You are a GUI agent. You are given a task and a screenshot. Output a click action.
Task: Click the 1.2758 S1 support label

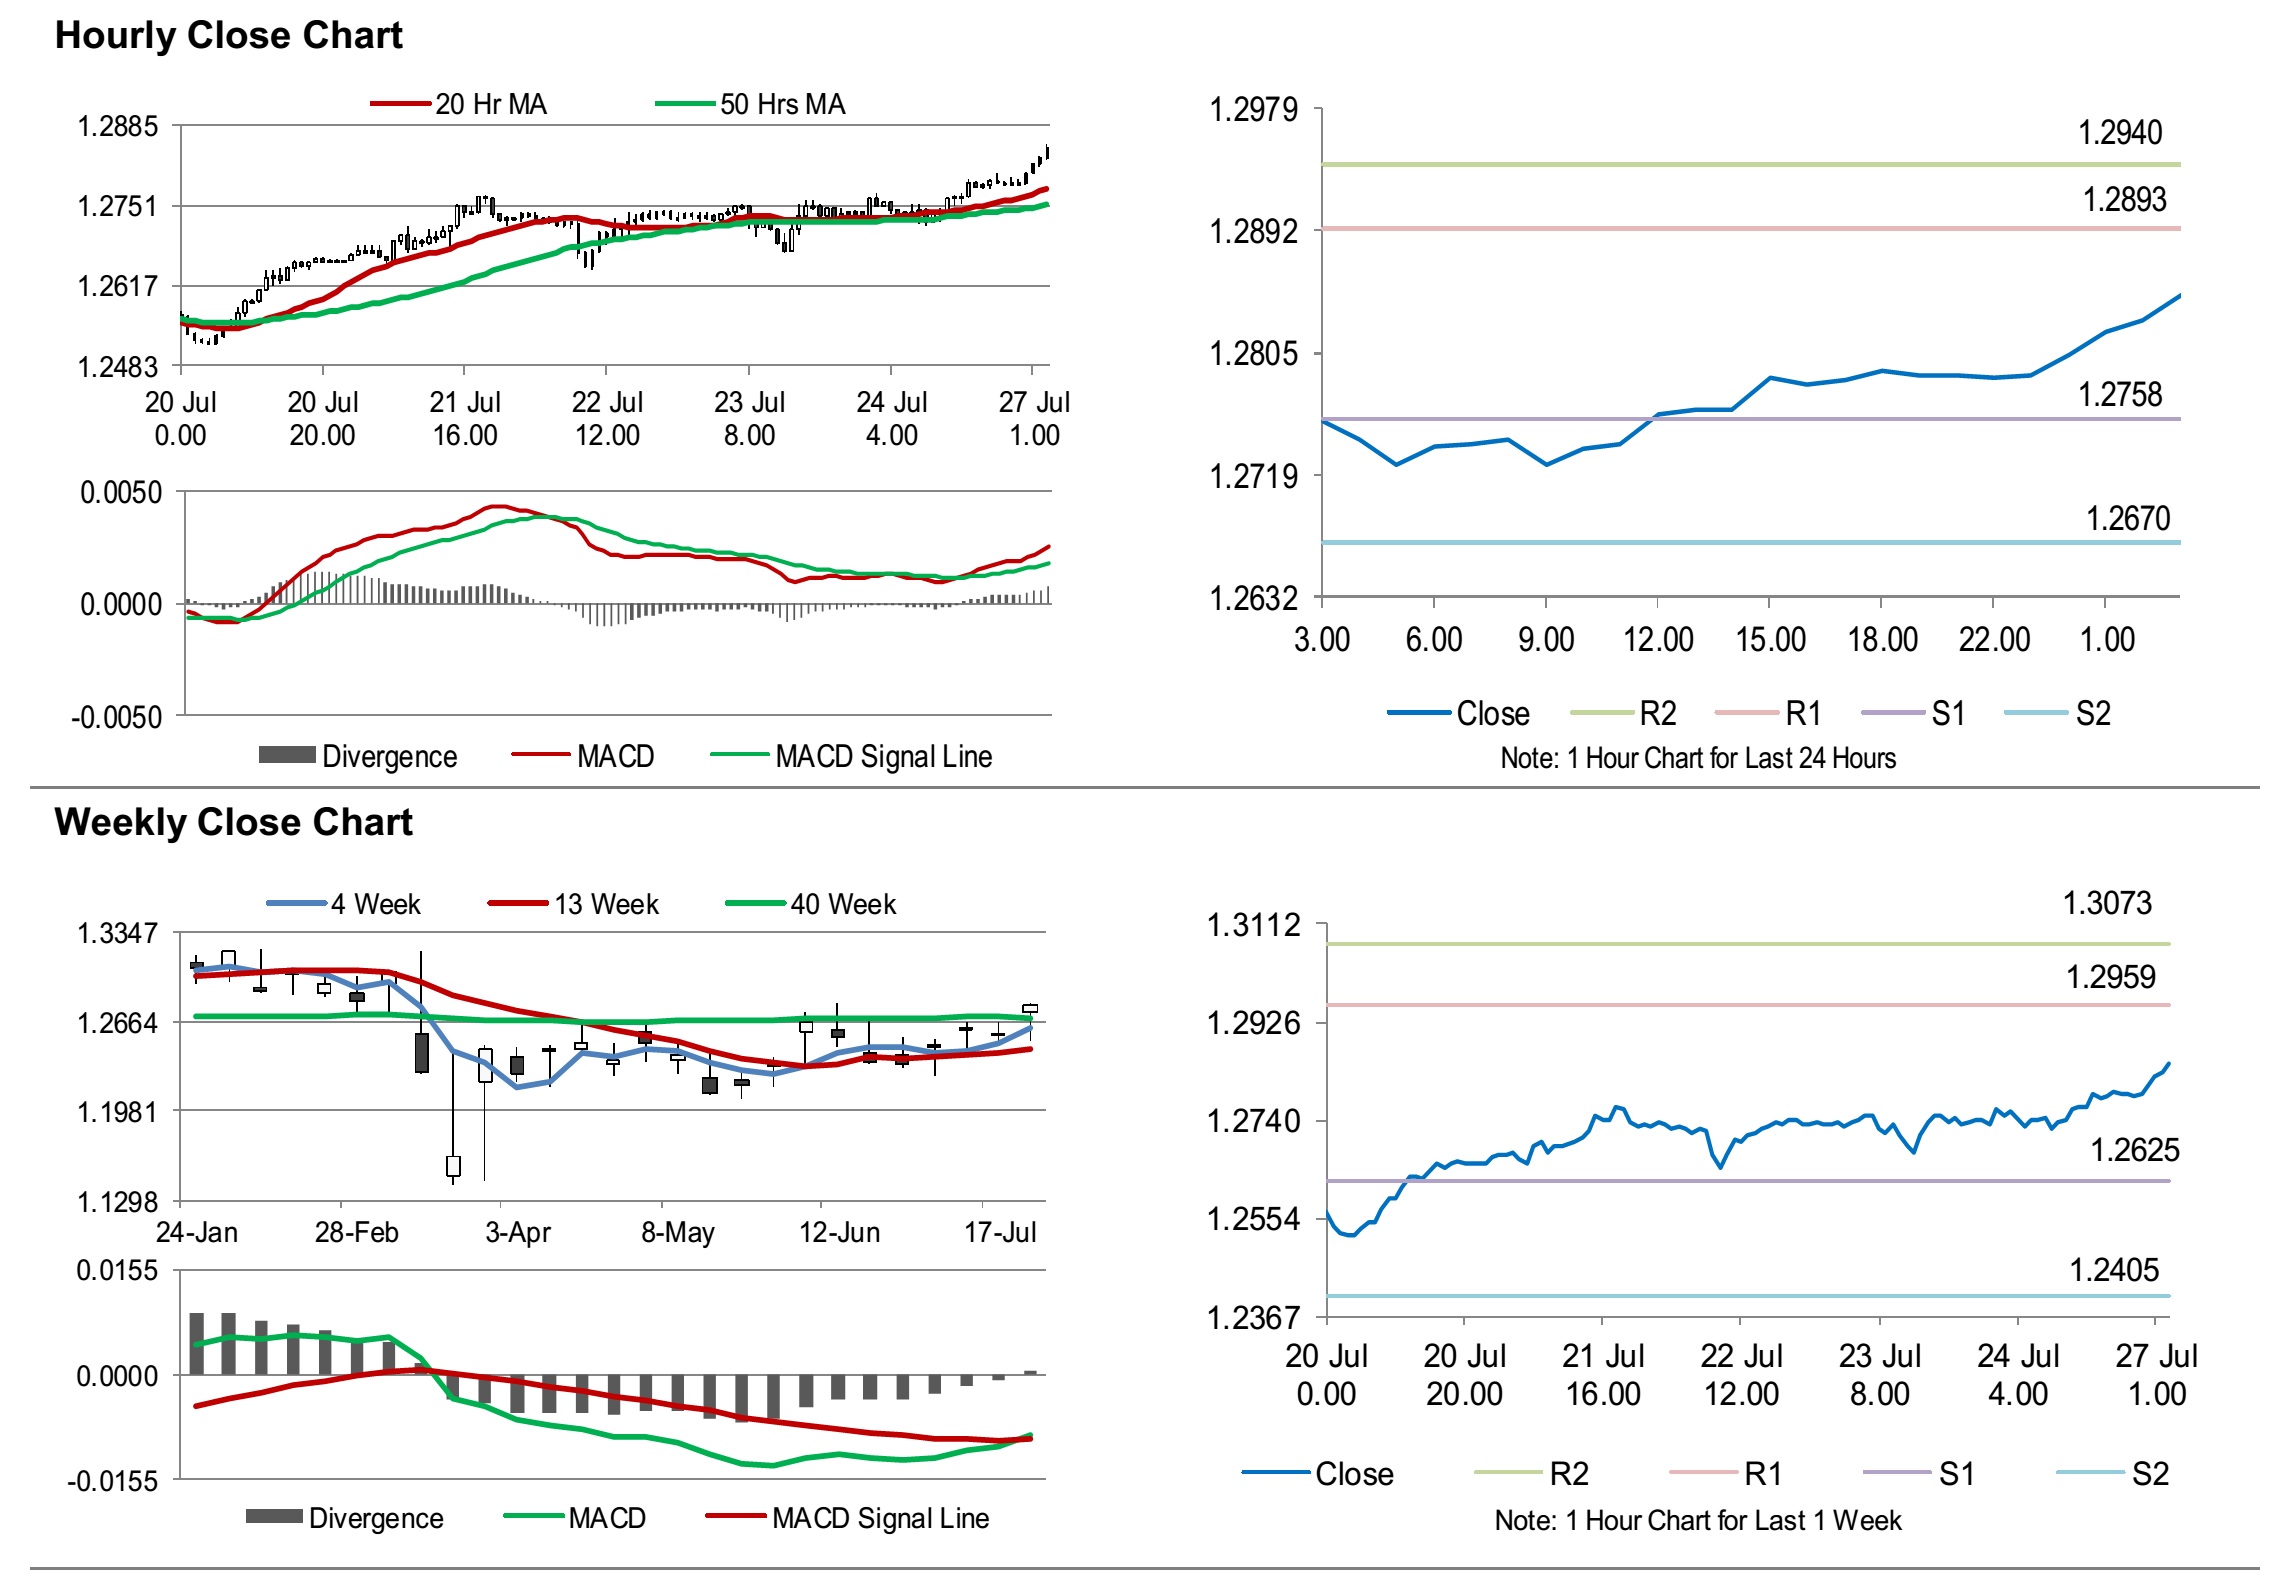2119,394
